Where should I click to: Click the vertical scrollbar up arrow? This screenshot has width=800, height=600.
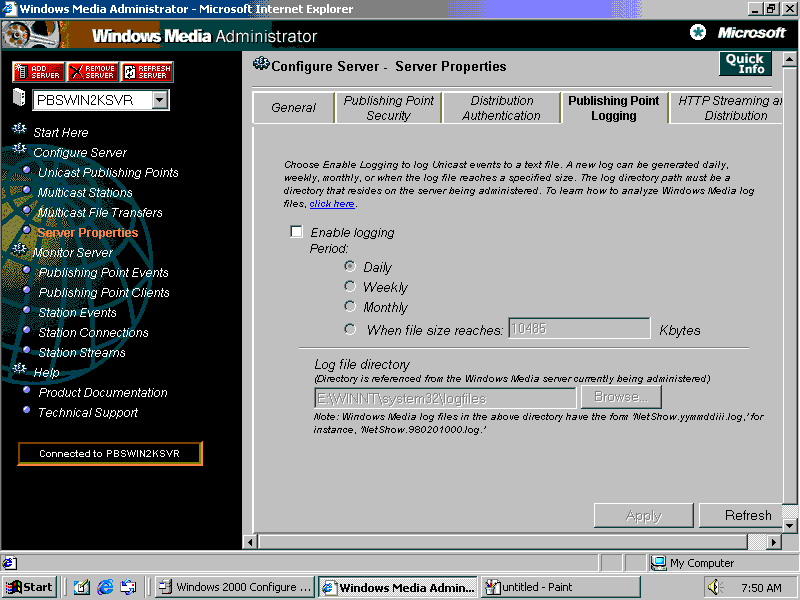click(x=789, y=60)
